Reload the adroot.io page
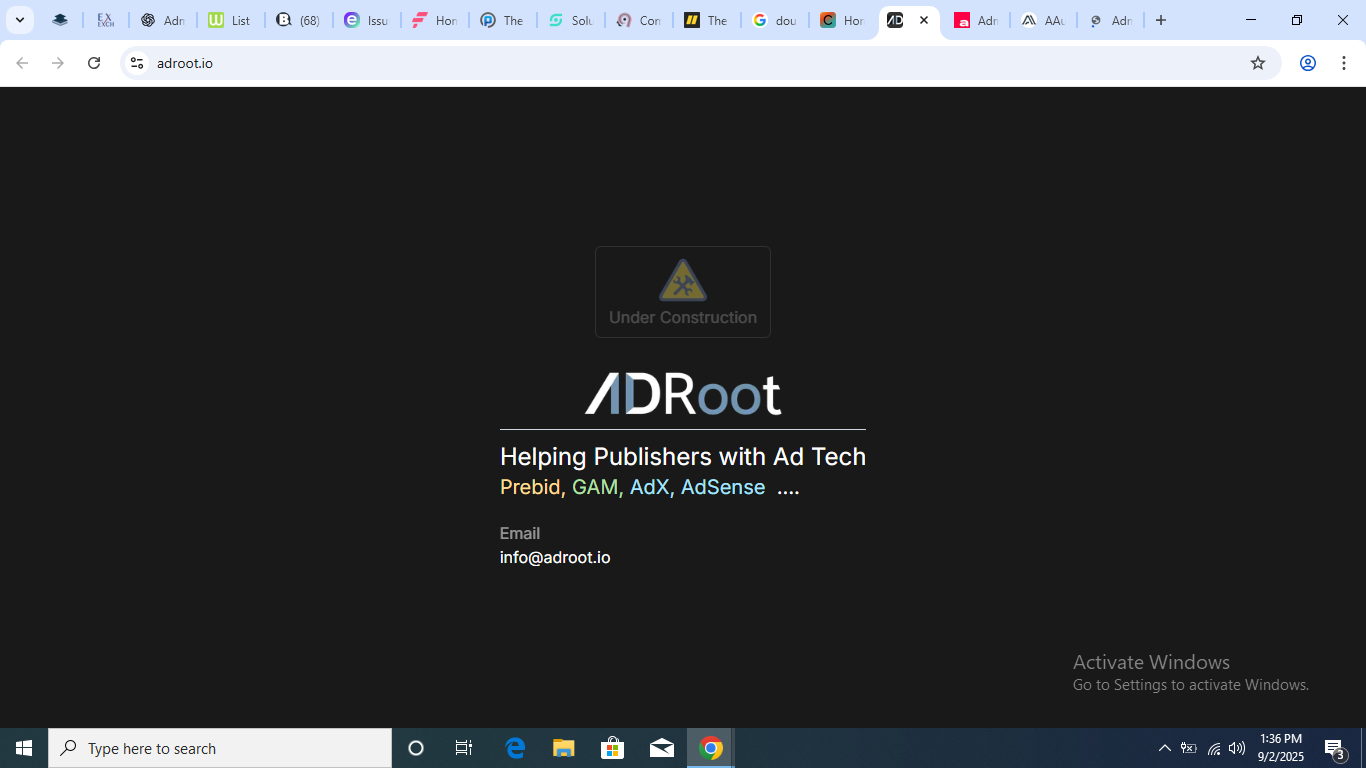 [94, 63]
